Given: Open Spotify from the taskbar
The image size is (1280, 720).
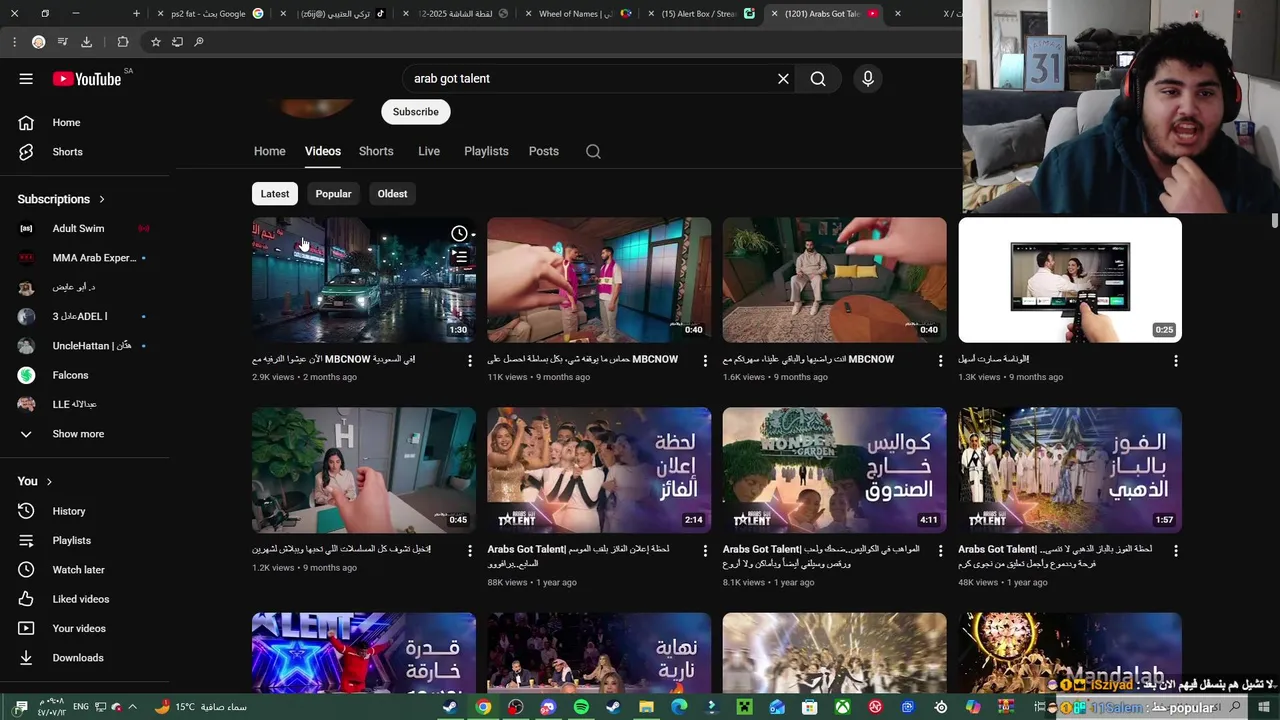Looking at the screenshot, I should point(581,707).
